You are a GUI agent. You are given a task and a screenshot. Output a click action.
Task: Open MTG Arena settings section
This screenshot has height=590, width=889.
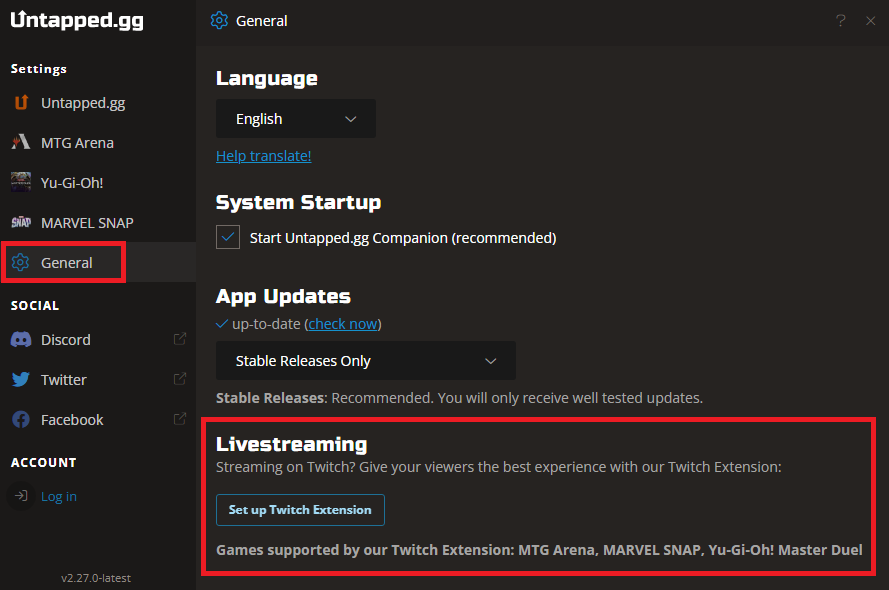click(98, 142)
